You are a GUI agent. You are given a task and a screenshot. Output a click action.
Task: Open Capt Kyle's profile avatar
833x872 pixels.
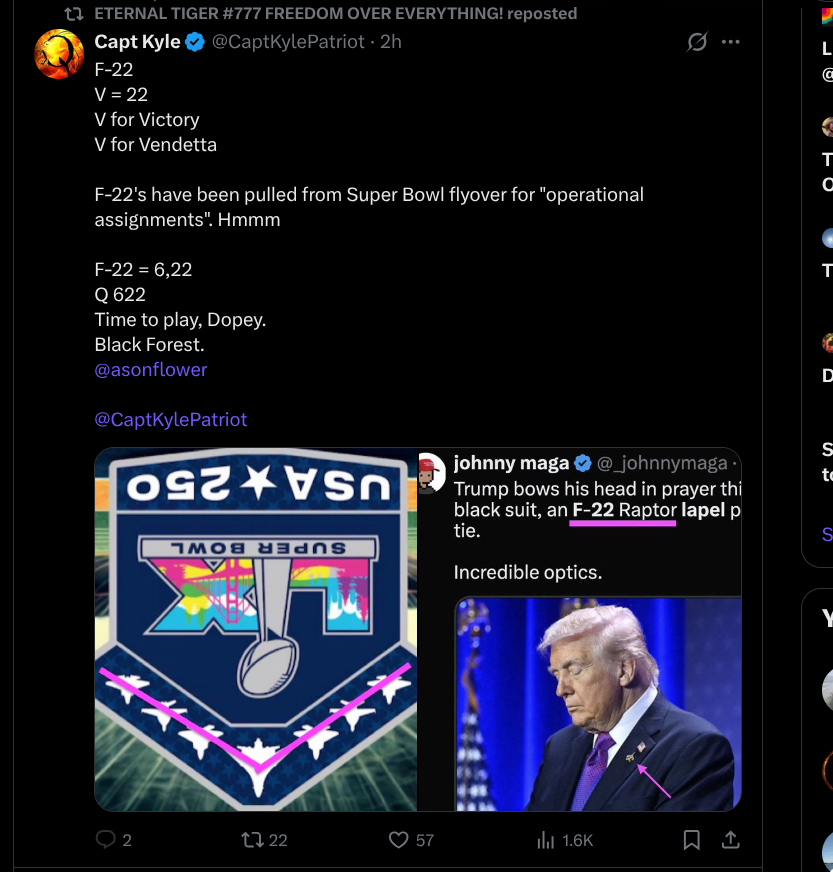coord(59,54)
